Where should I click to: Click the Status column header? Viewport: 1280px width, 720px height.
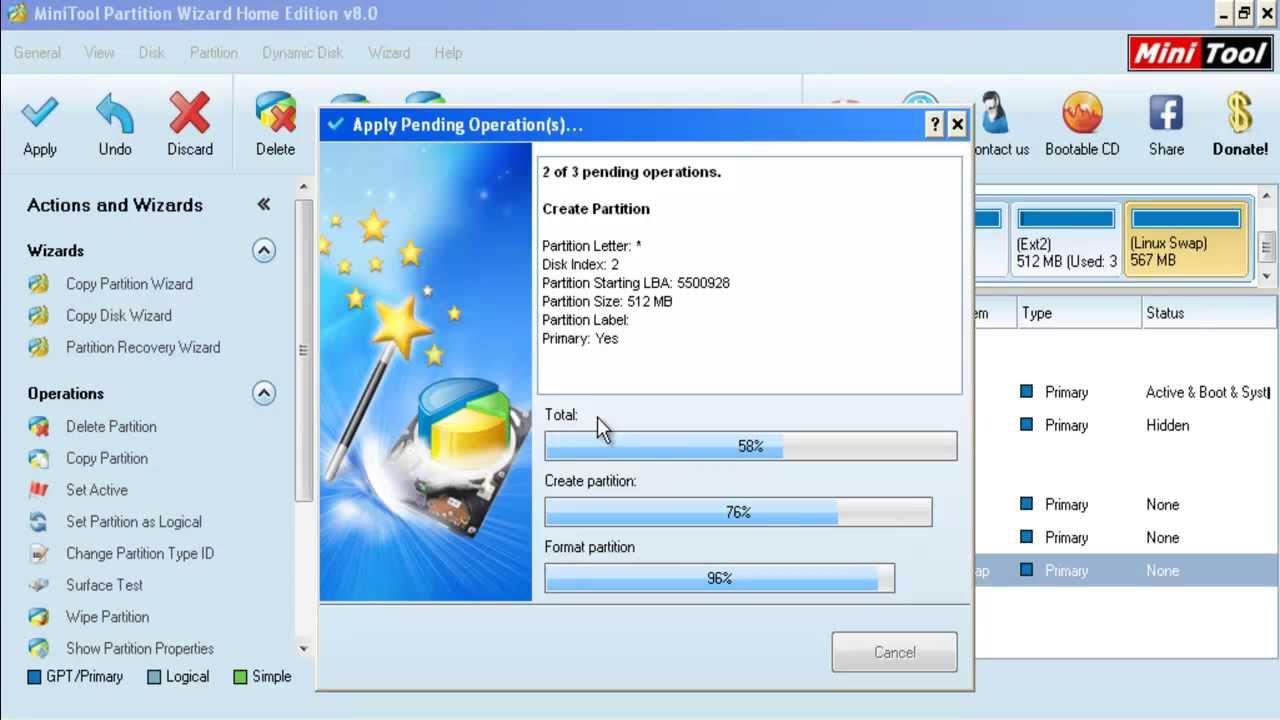point(1210,313)
